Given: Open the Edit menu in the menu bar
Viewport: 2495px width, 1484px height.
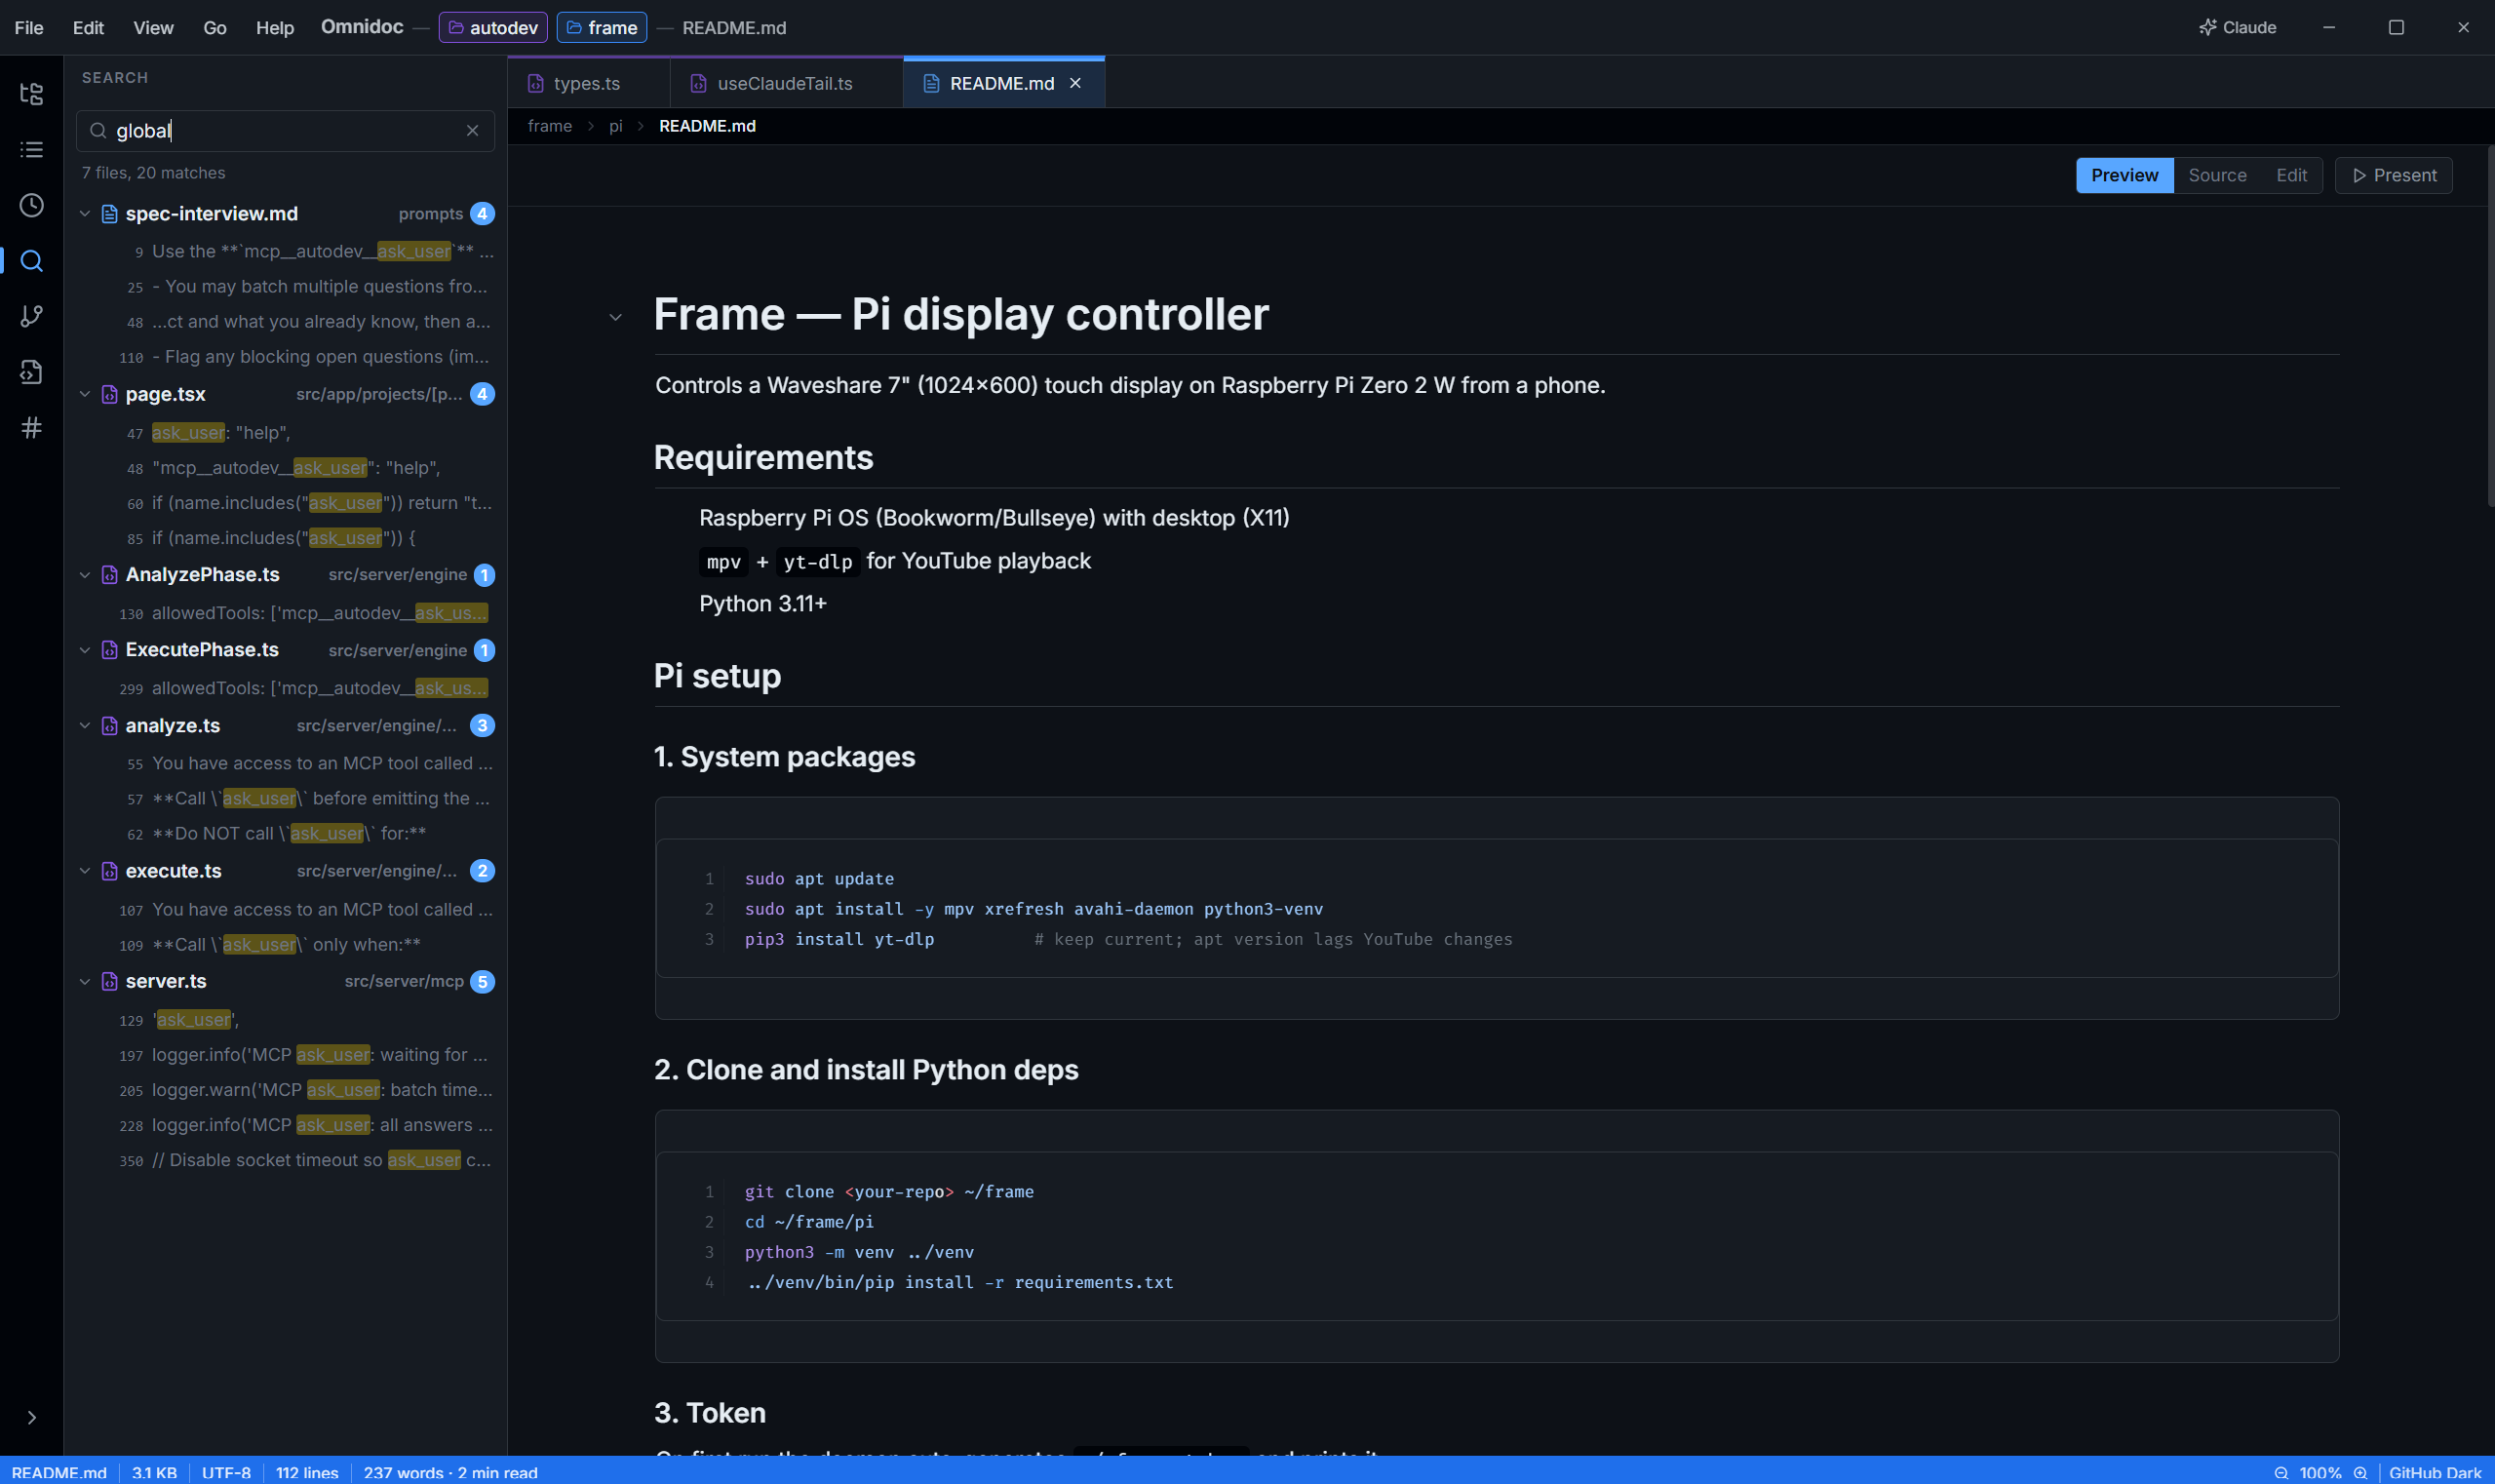Looking at the screenshot, I should 88,27.
